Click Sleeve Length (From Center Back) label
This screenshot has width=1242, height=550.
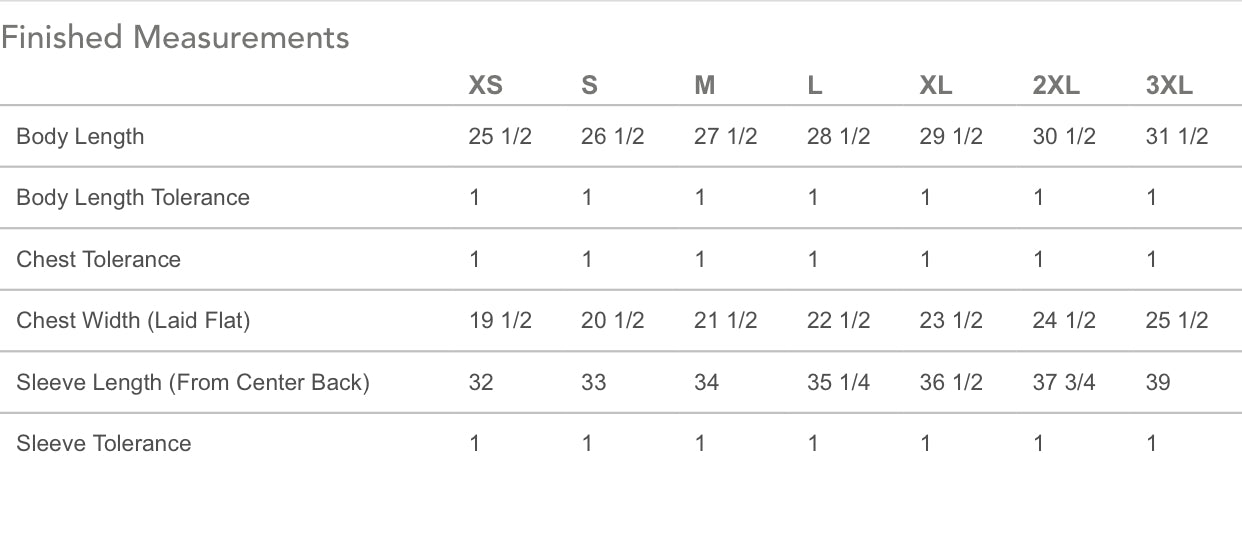tap(193, 382)
